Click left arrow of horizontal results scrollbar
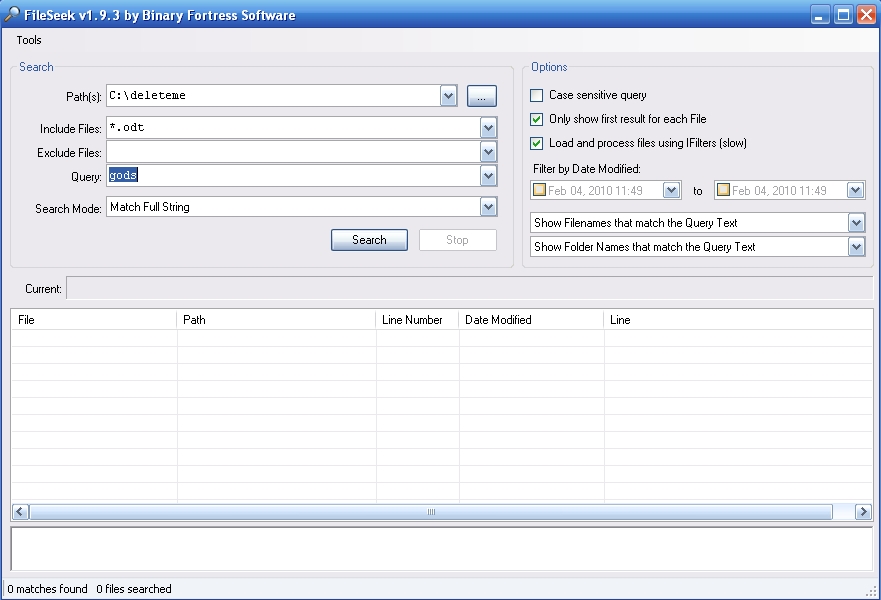 pos(21,512)
